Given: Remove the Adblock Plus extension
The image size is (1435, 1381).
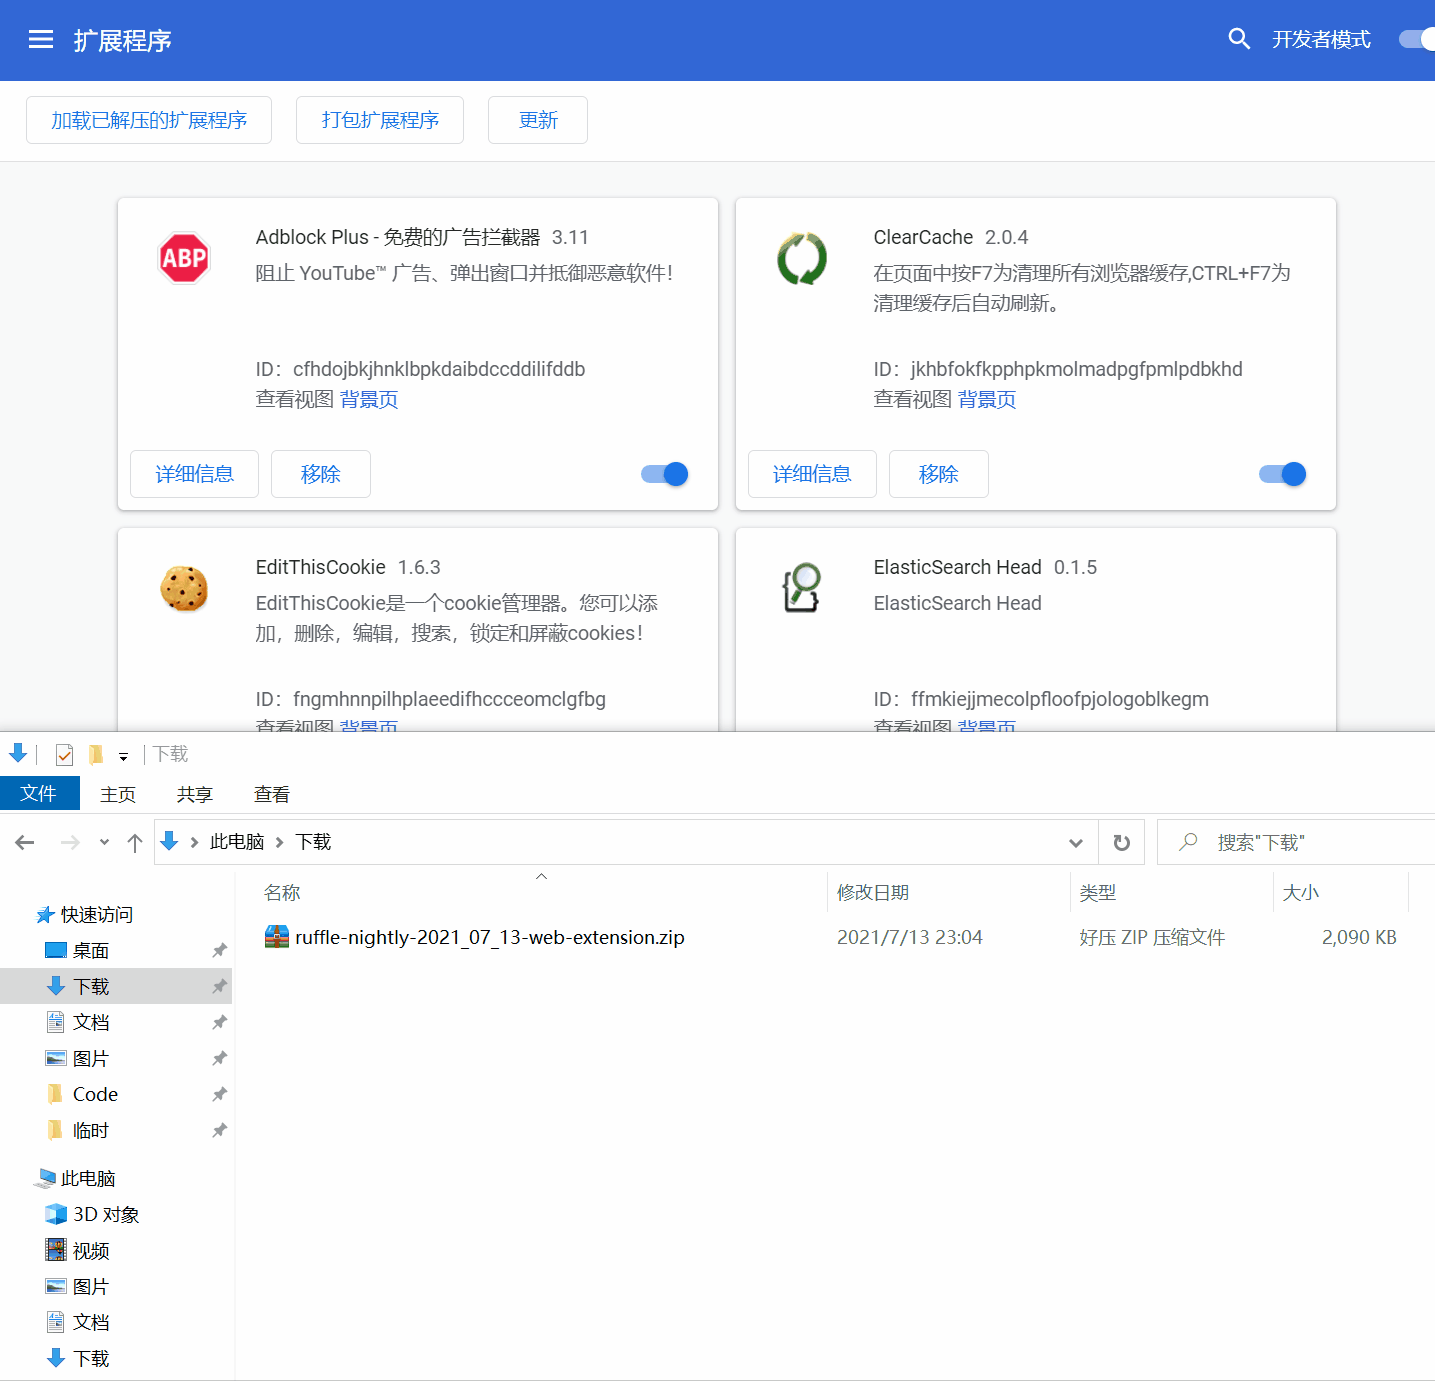Looking at the screenshot, I should coord(321,474).
